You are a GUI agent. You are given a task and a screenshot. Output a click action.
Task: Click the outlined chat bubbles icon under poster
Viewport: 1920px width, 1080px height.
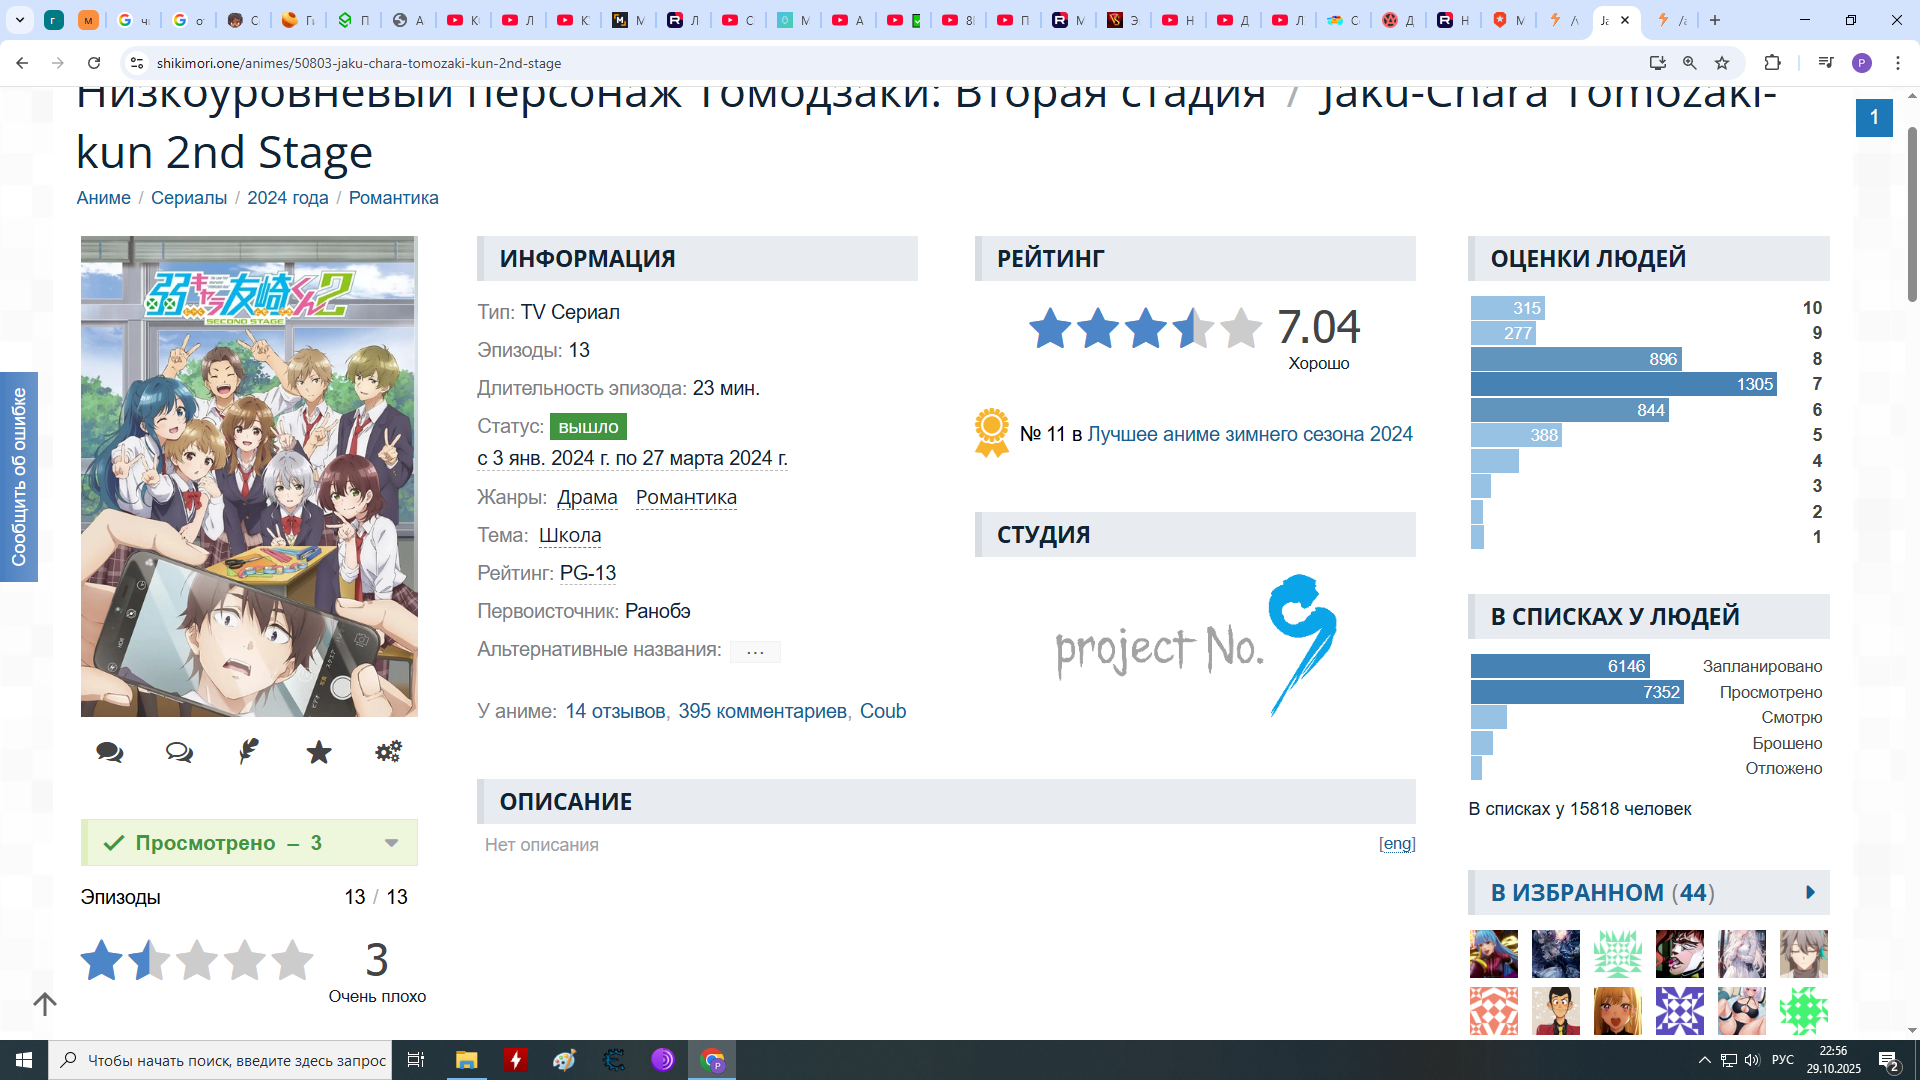[x=179, y=752]
